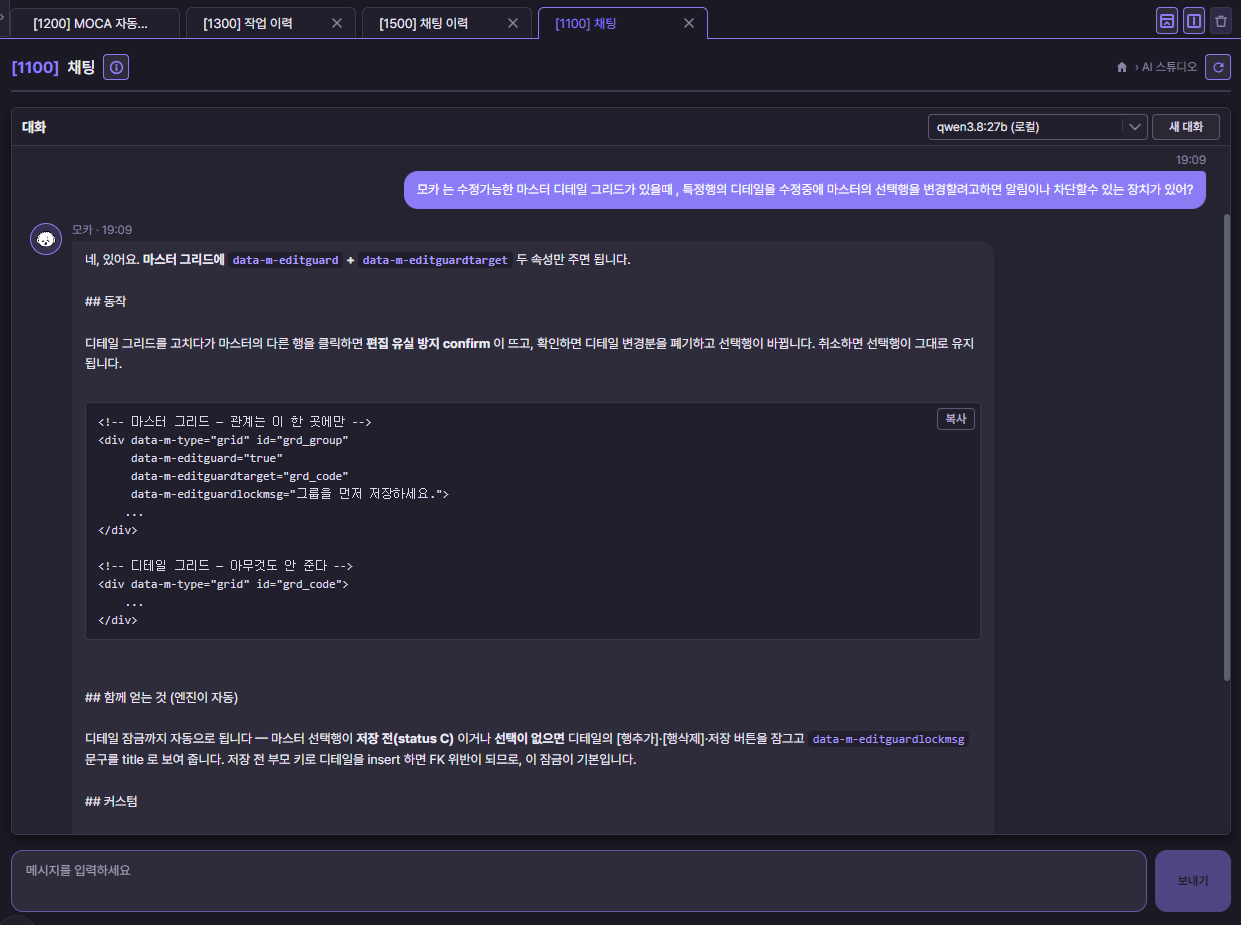
Task: Click the '모카 · 19:09' sender label
Action: coord(102,230)
